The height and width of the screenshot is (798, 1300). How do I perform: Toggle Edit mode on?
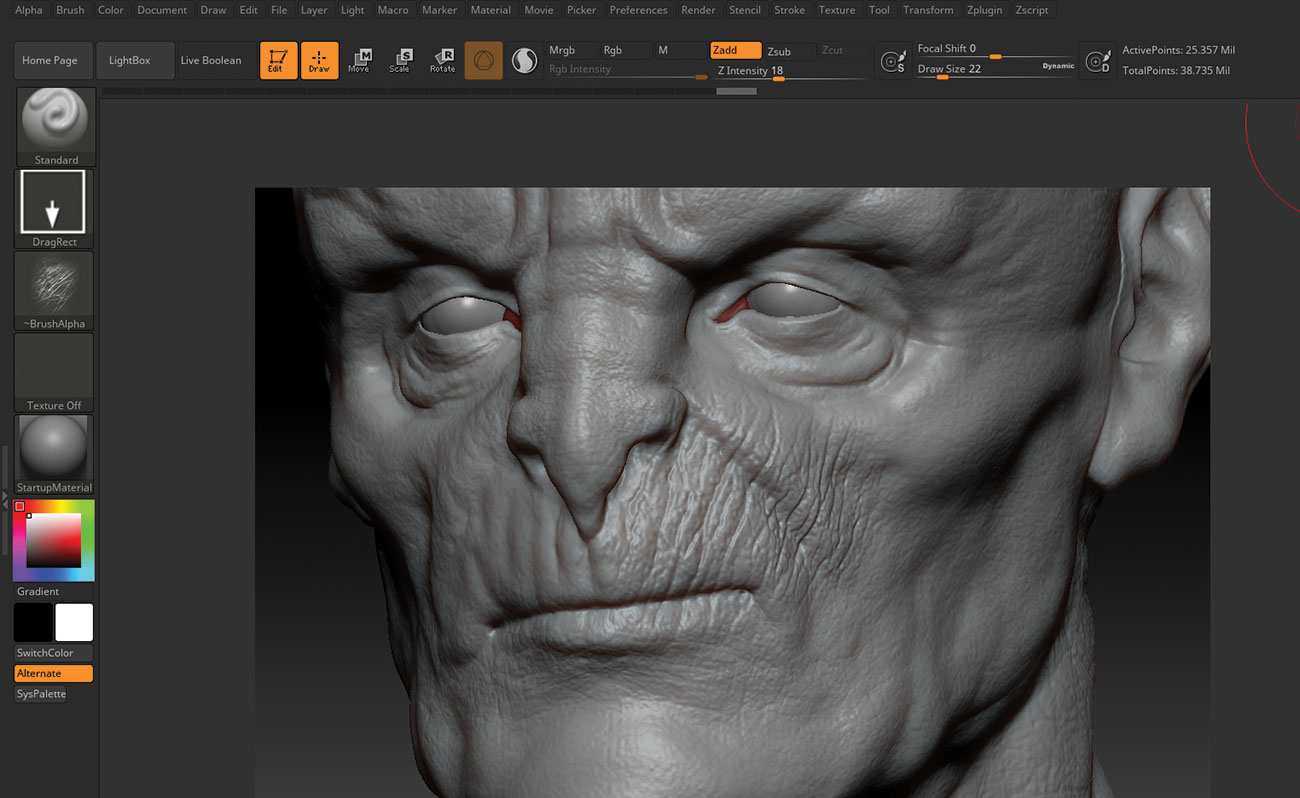(278, 60)
